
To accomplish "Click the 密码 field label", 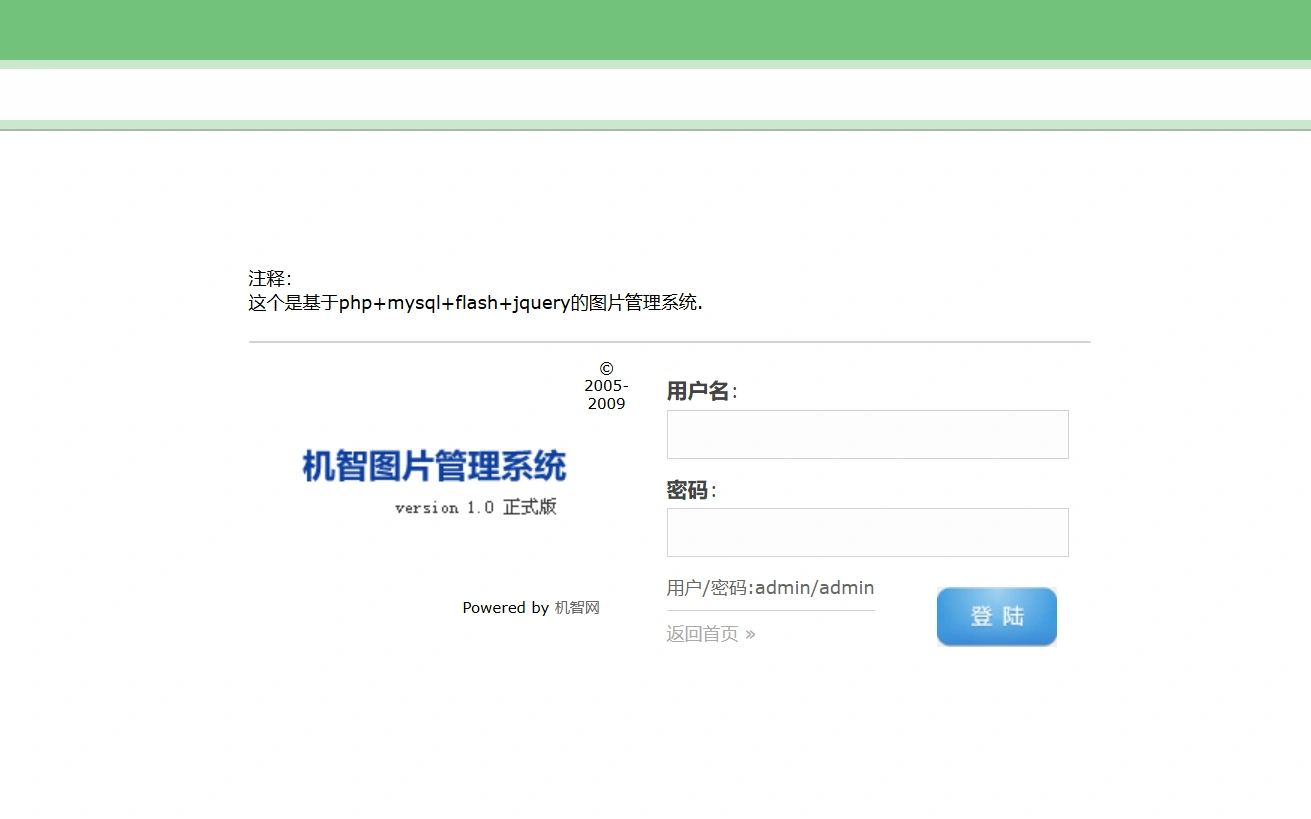I will [688, 490].
